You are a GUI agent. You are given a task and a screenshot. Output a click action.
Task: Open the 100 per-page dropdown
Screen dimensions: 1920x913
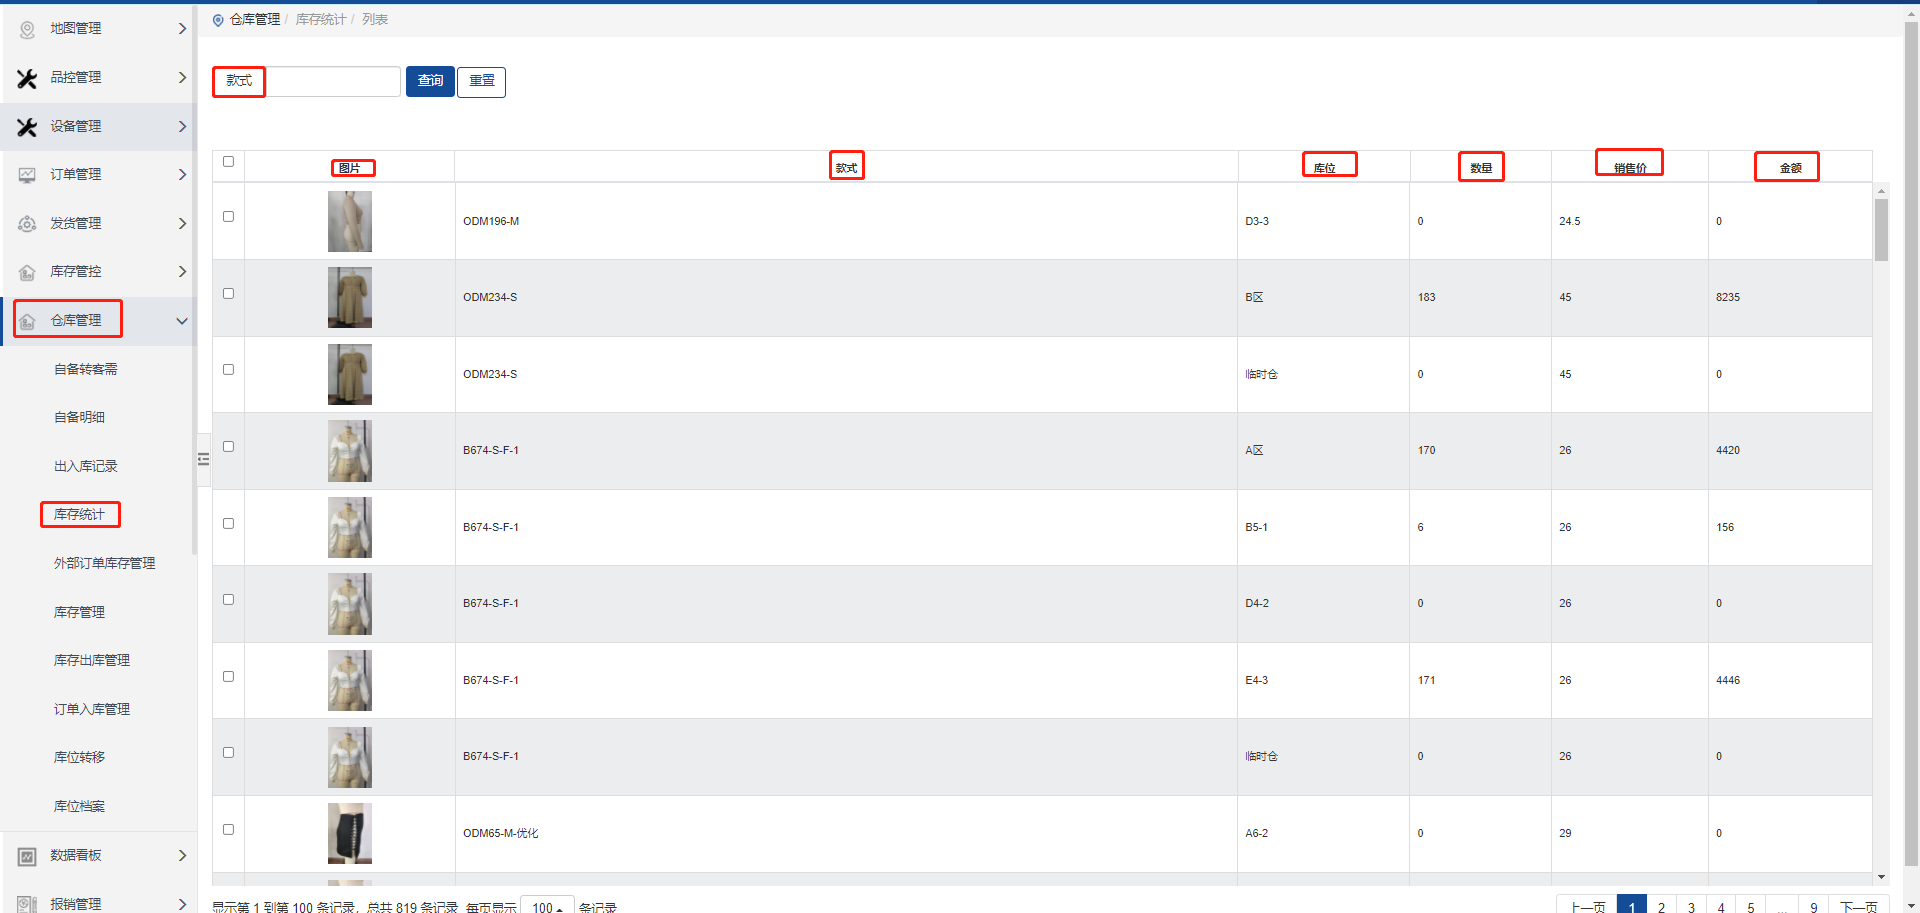pos(547,907)
